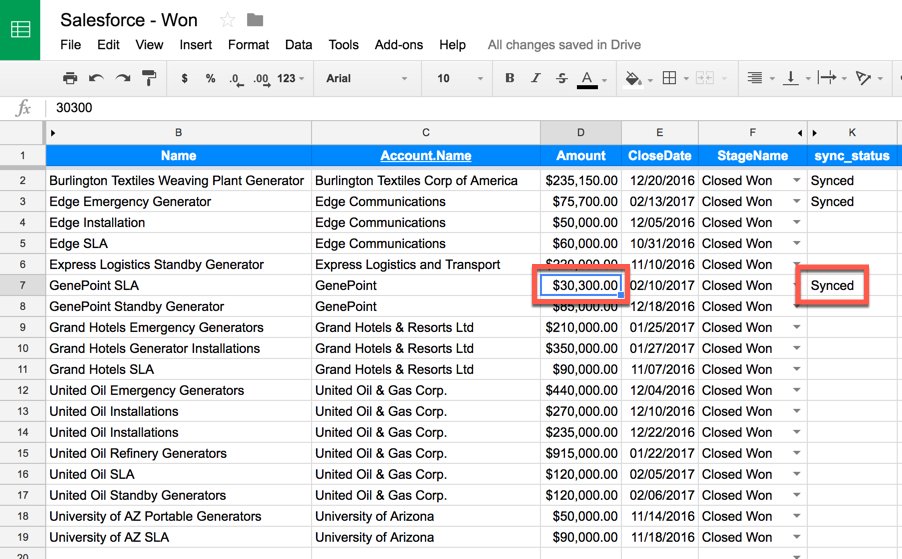The image size is (902, 559).
Task: Print the spreadsheet
Action: coord(70,78)
